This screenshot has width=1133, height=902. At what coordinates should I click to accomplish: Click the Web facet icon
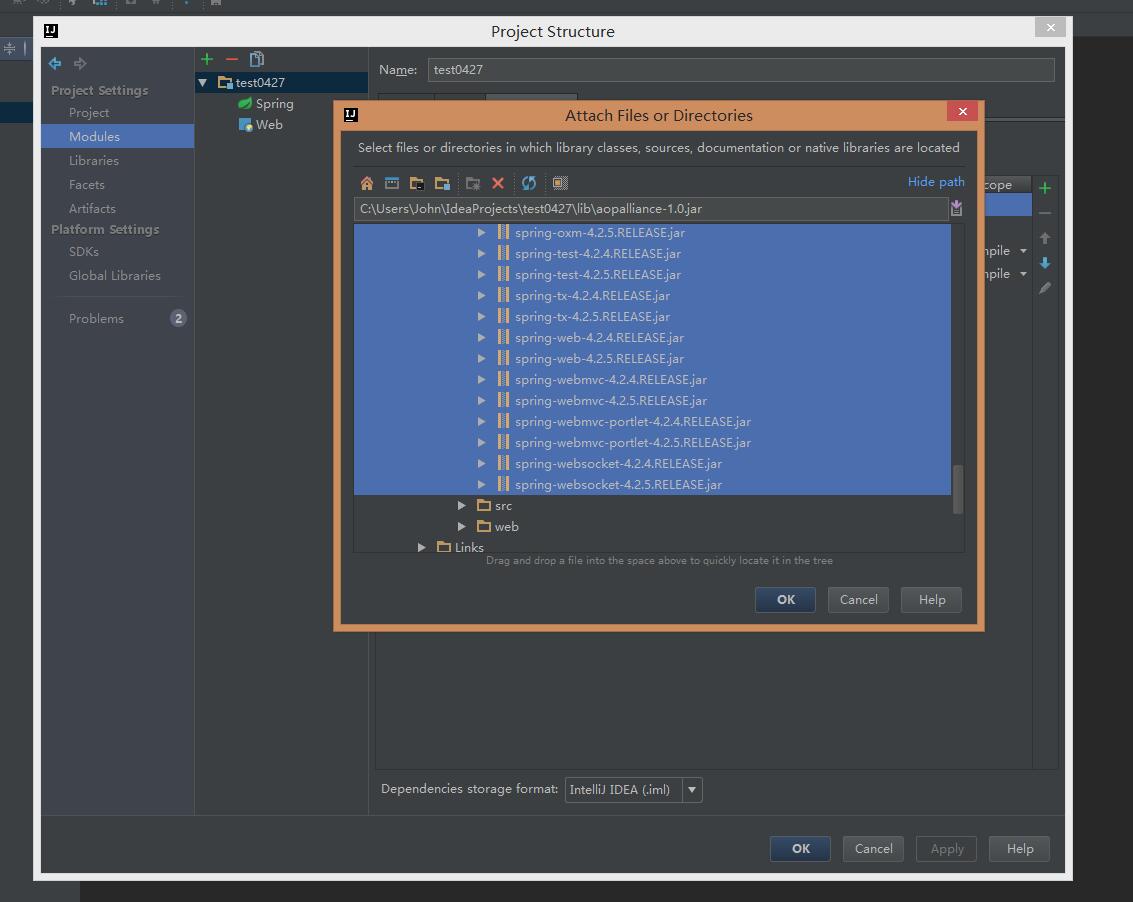click(245, 124)
